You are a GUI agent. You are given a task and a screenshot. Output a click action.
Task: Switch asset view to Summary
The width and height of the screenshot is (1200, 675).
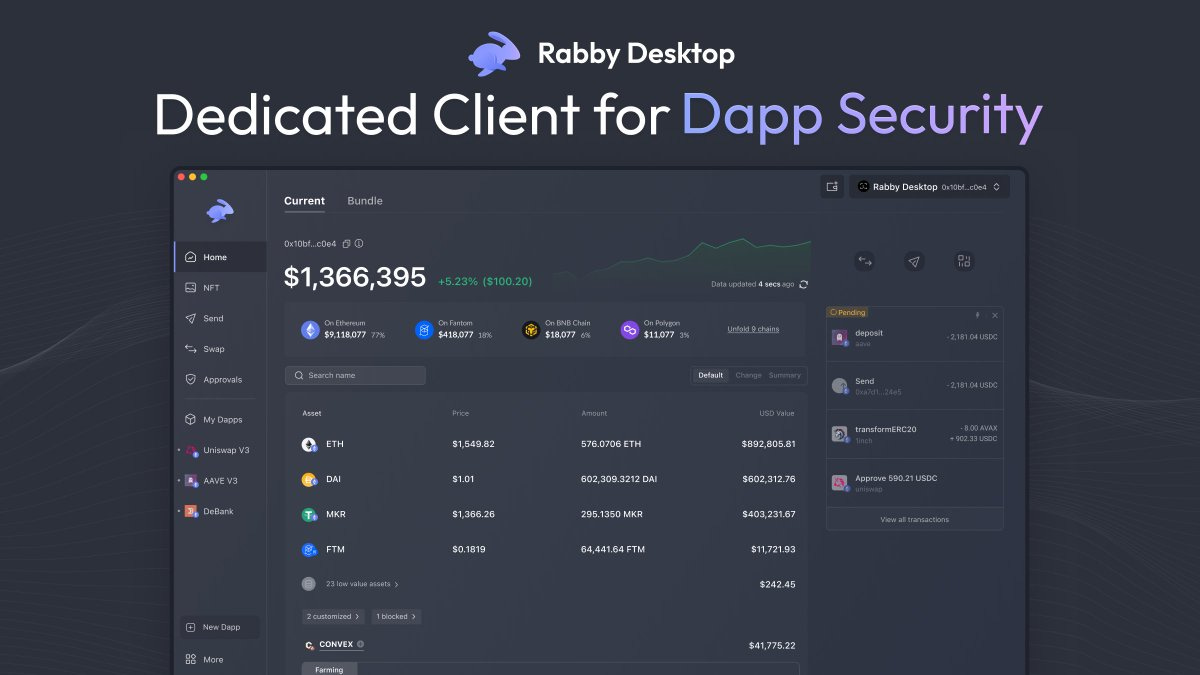[785, 375]
